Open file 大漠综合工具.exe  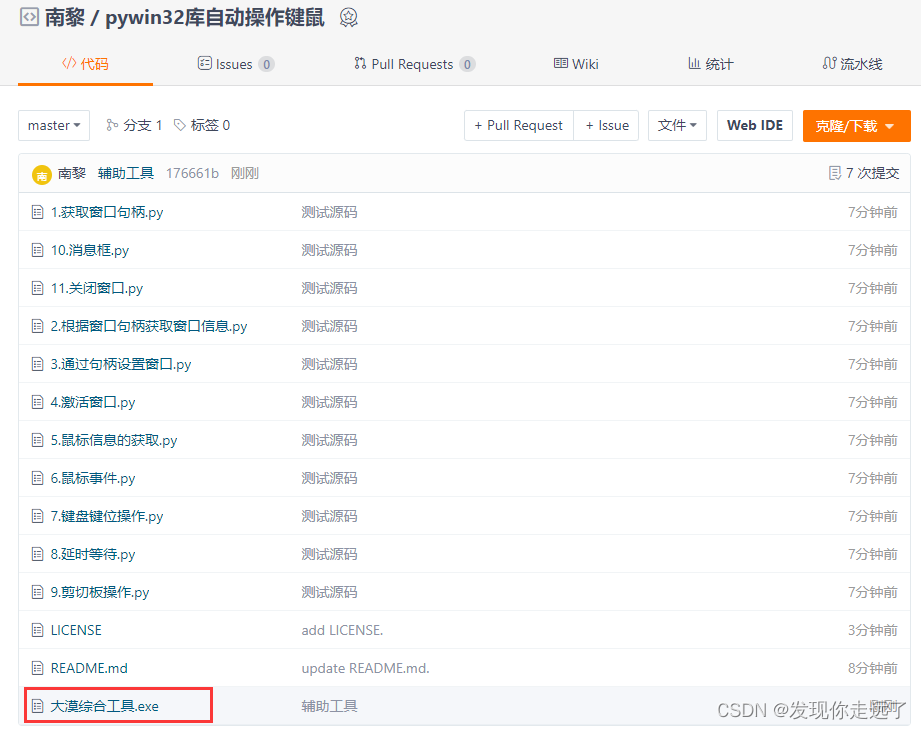click(105, 706)
